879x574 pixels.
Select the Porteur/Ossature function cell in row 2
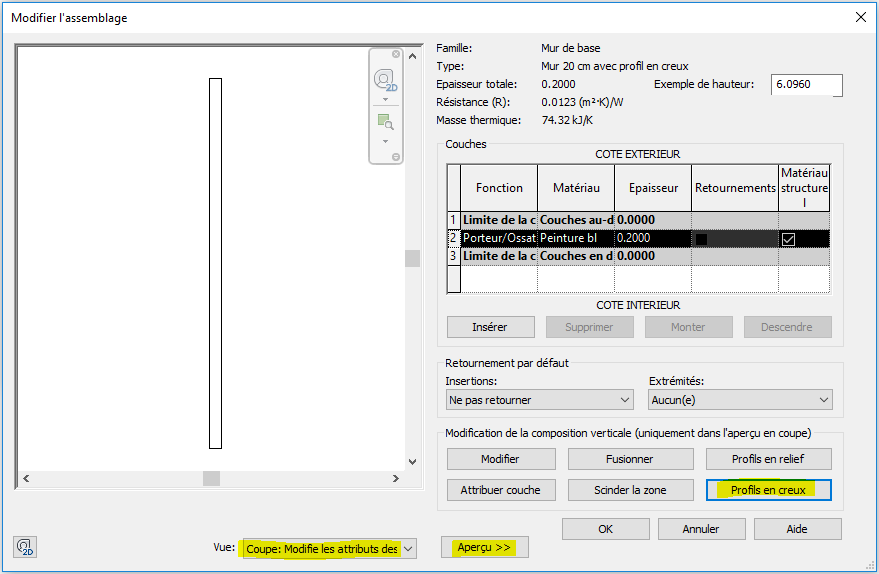(499, 239)
